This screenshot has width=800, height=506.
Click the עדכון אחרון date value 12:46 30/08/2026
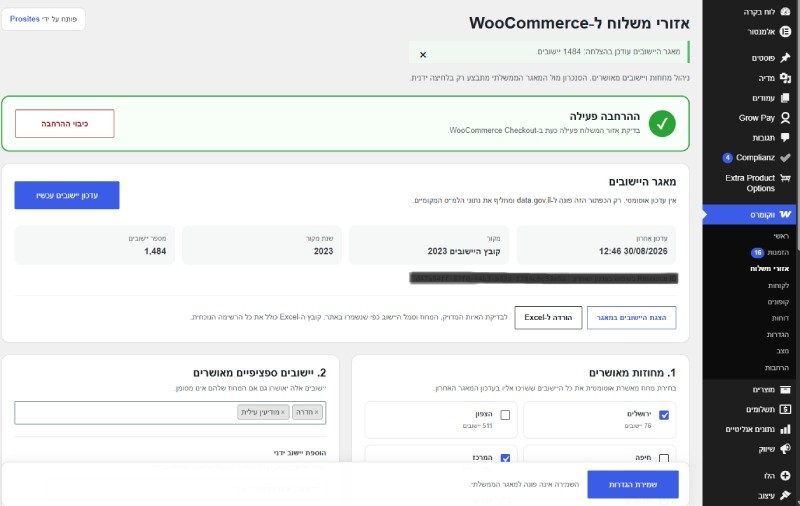(633, 251)
